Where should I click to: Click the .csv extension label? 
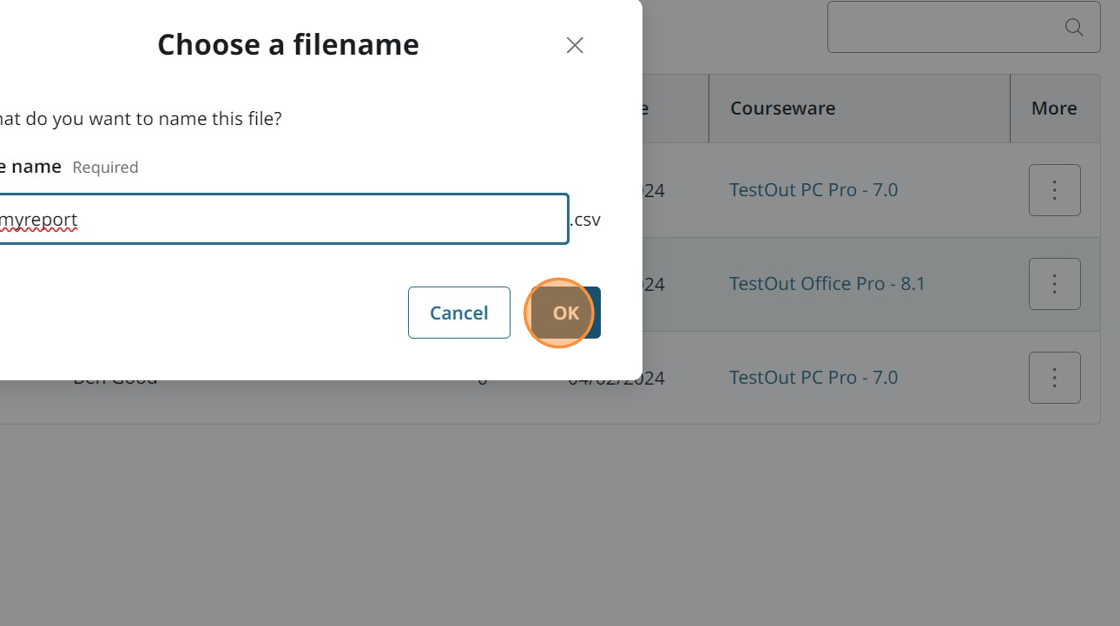(x=586, y=220)
